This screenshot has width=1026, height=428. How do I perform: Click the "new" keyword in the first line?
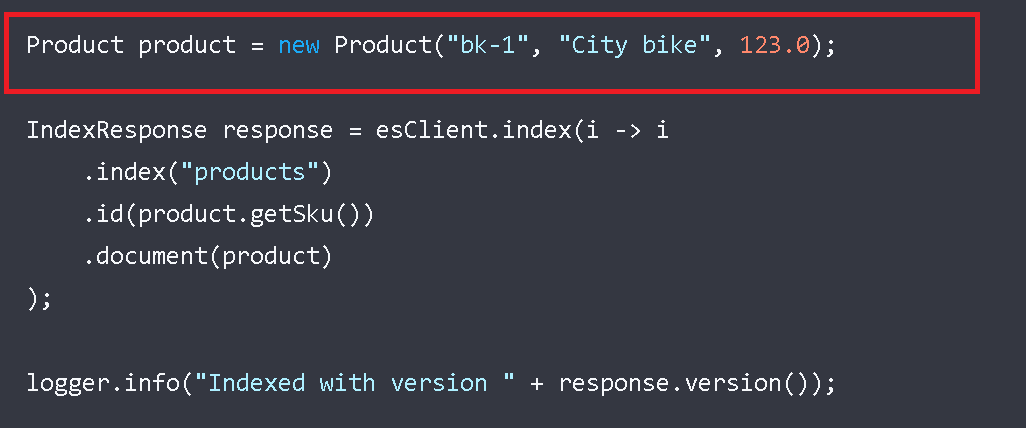click(299, 46)
